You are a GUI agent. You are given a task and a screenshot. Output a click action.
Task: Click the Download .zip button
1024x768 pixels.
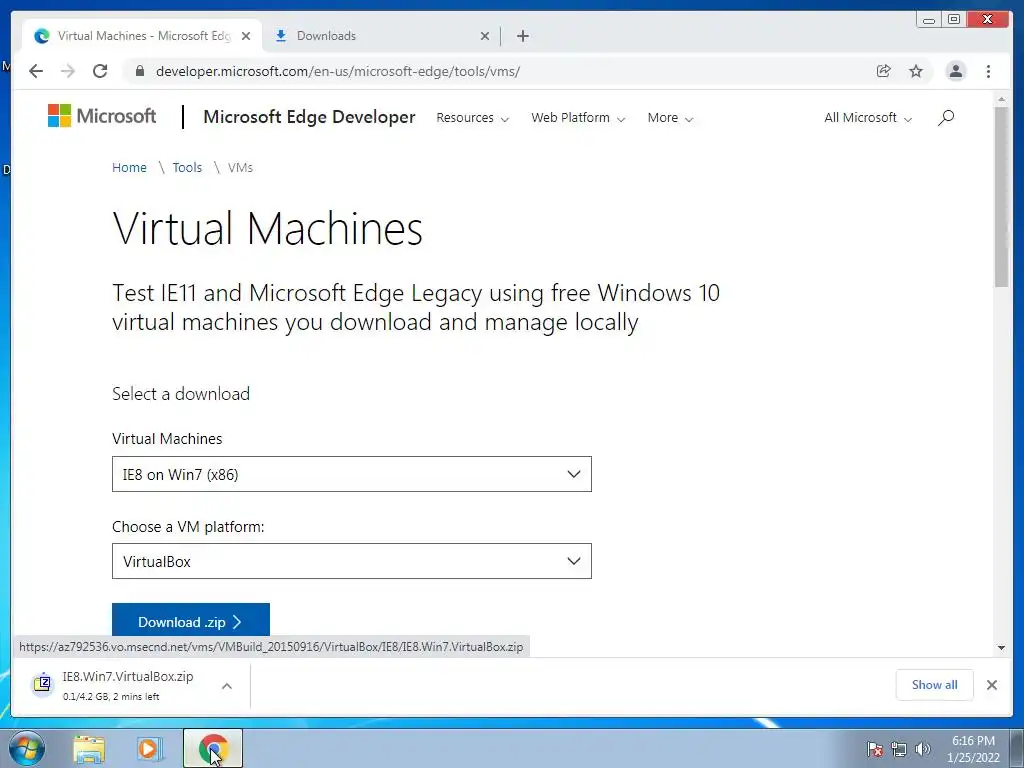point(191,620)
